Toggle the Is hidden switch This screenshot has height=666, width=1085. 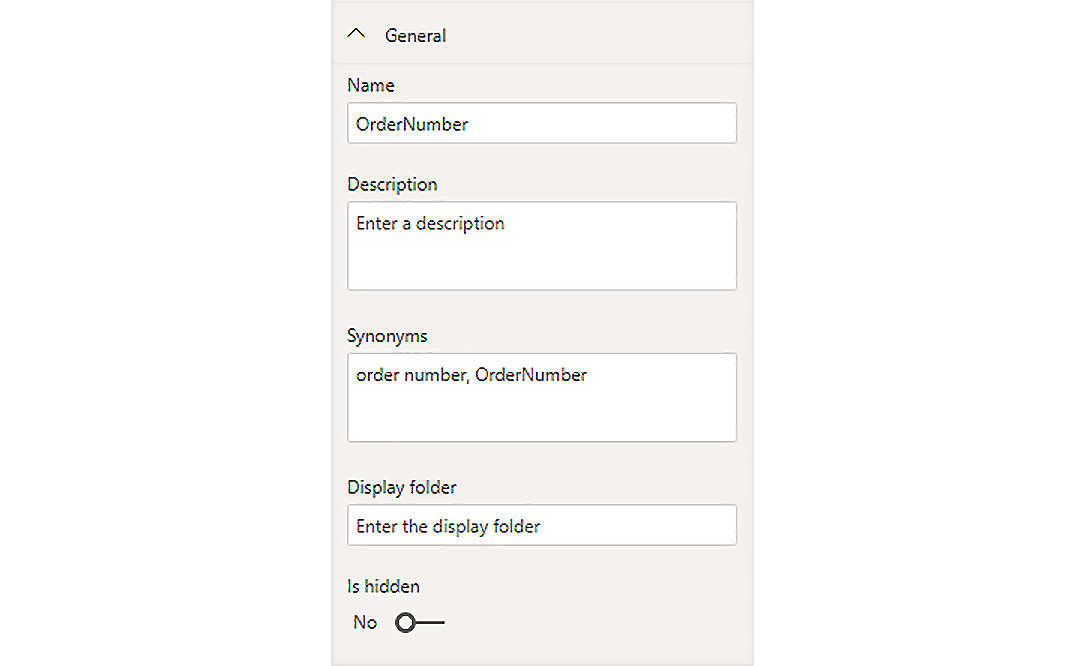(x=419, y=623)
